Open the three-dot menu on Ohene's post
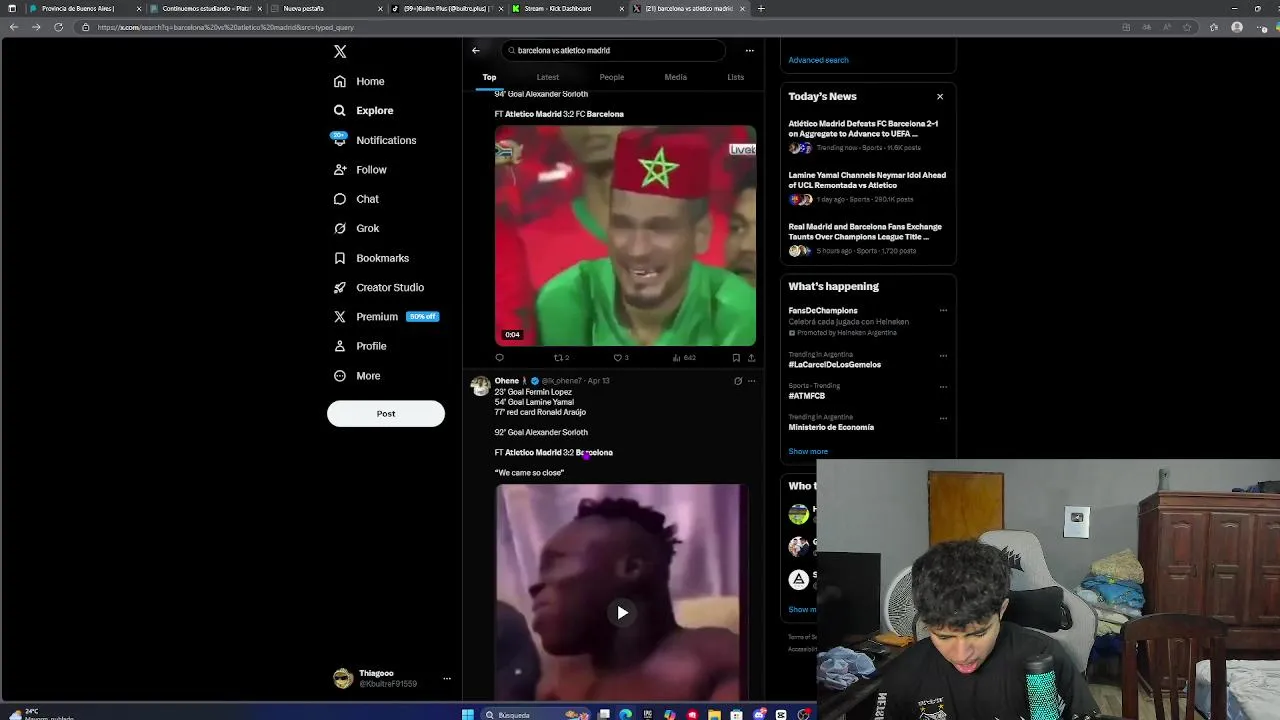This screenshot has height=720, width=1280. pos(752,381)
